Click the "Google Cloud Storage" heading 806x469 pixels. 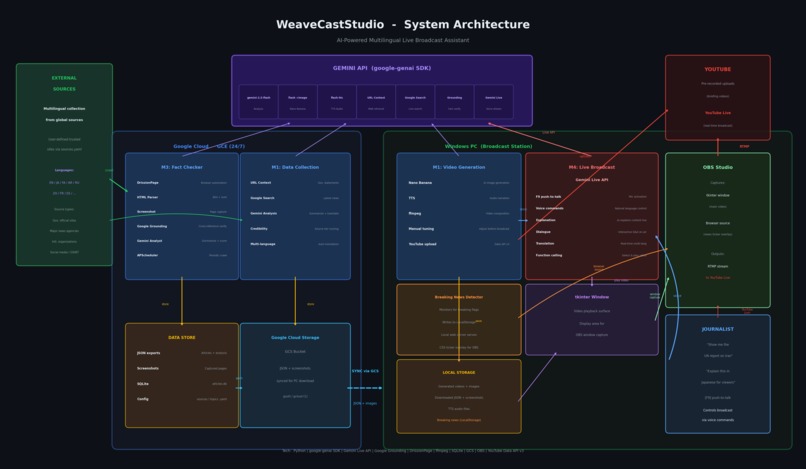(x=295, y=337)
